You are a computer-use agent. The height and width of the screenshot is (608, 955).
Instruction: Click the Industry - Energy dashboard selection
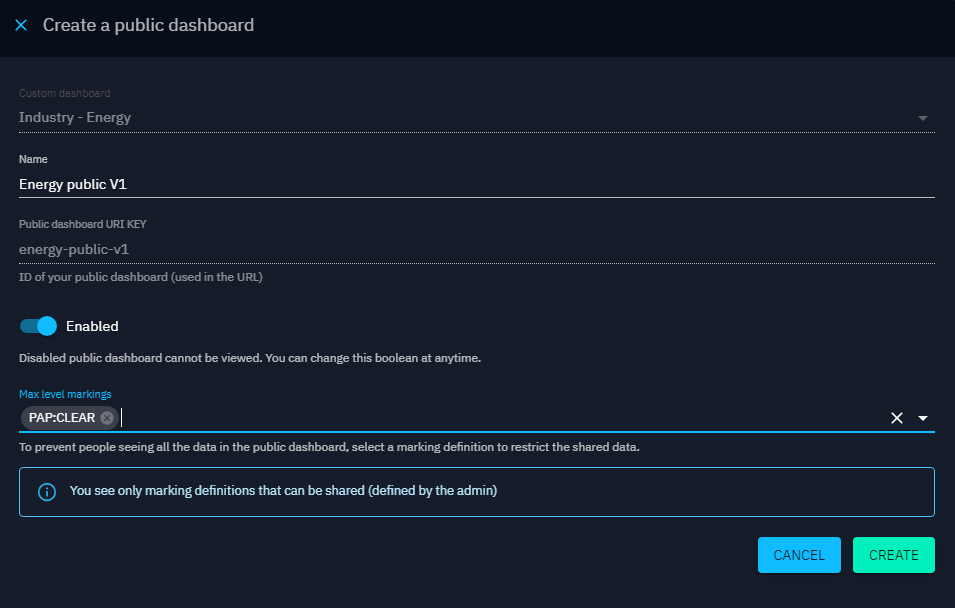(x=75, y=117)
